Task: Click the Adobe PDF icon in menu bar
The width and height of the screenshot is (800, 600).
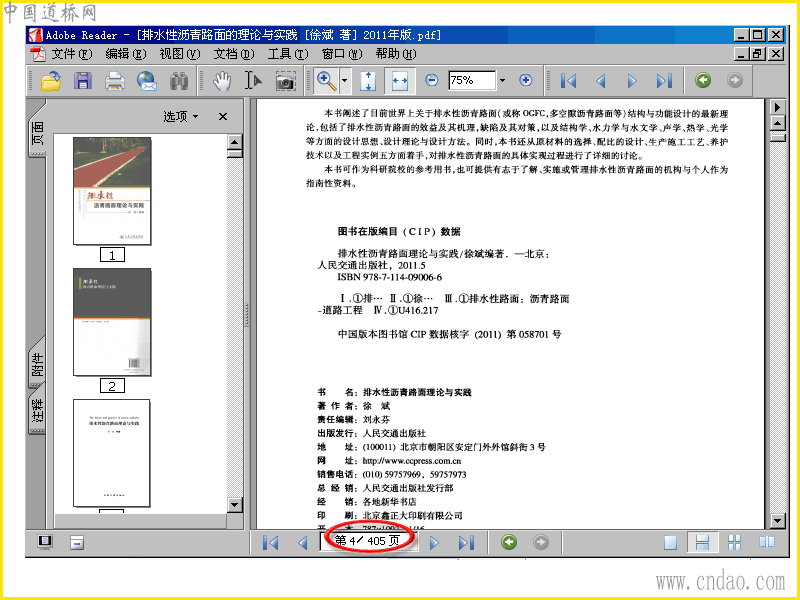Action: [x=38, y=54]
